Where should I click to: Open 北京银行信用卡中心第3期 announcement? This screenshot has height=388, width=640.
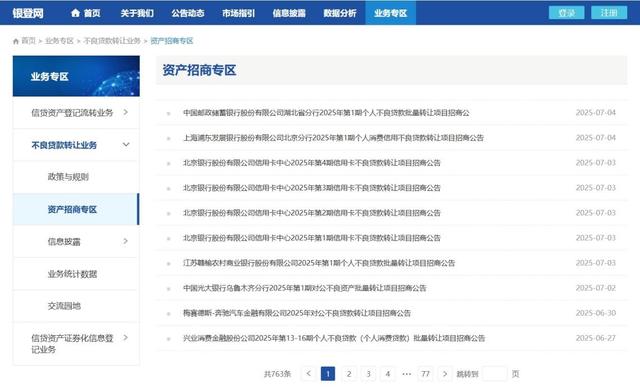point(312,188)
